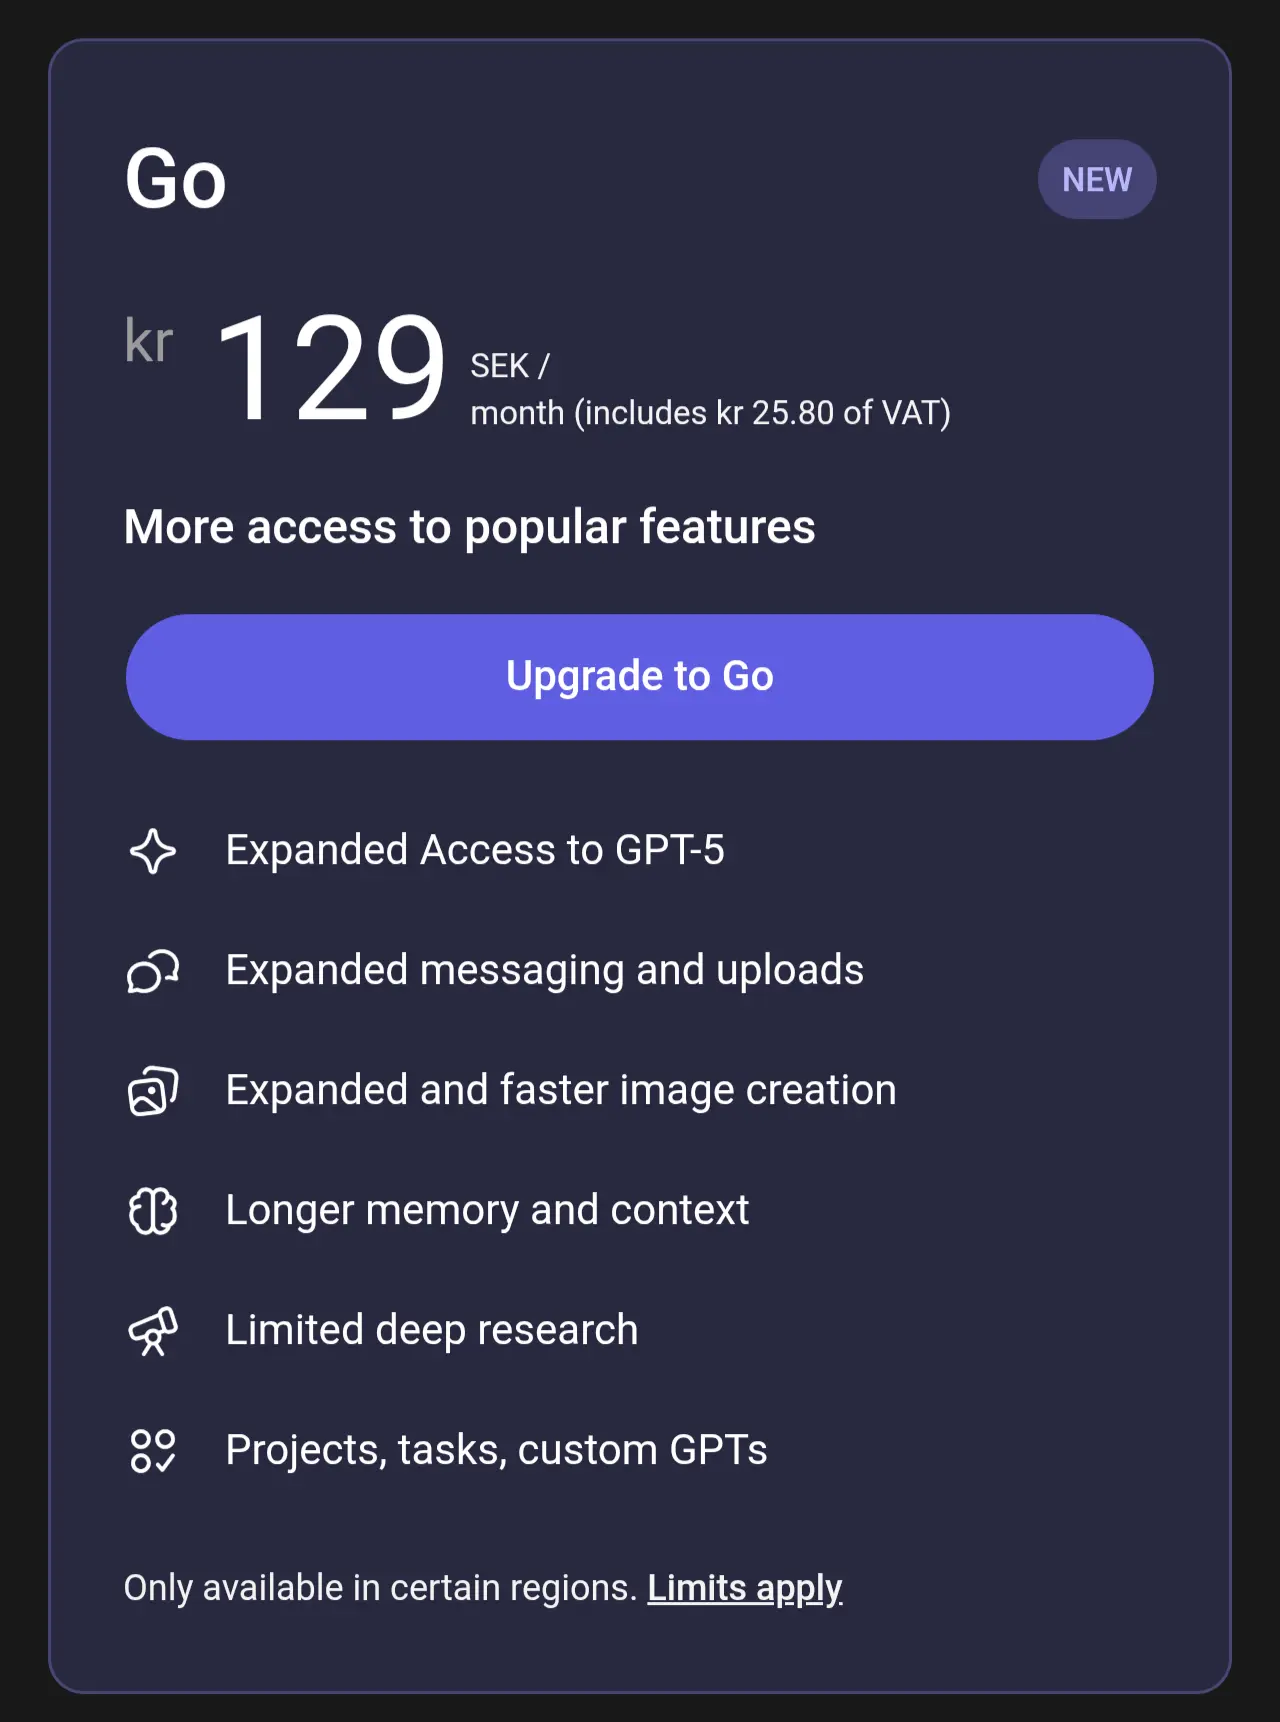Click the Expanded messaging and uploads label
Image resolution: width=1280 pixels, height=1722 pixels.
click(544, 971)
